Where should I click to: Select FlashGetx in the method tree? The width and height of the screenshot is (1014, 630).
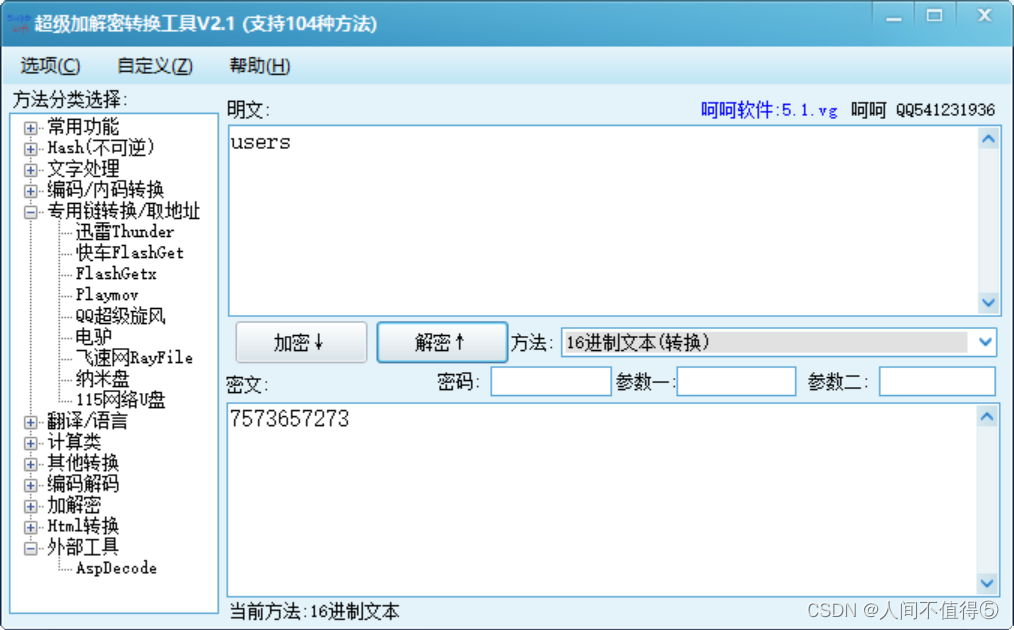[116, 274]
